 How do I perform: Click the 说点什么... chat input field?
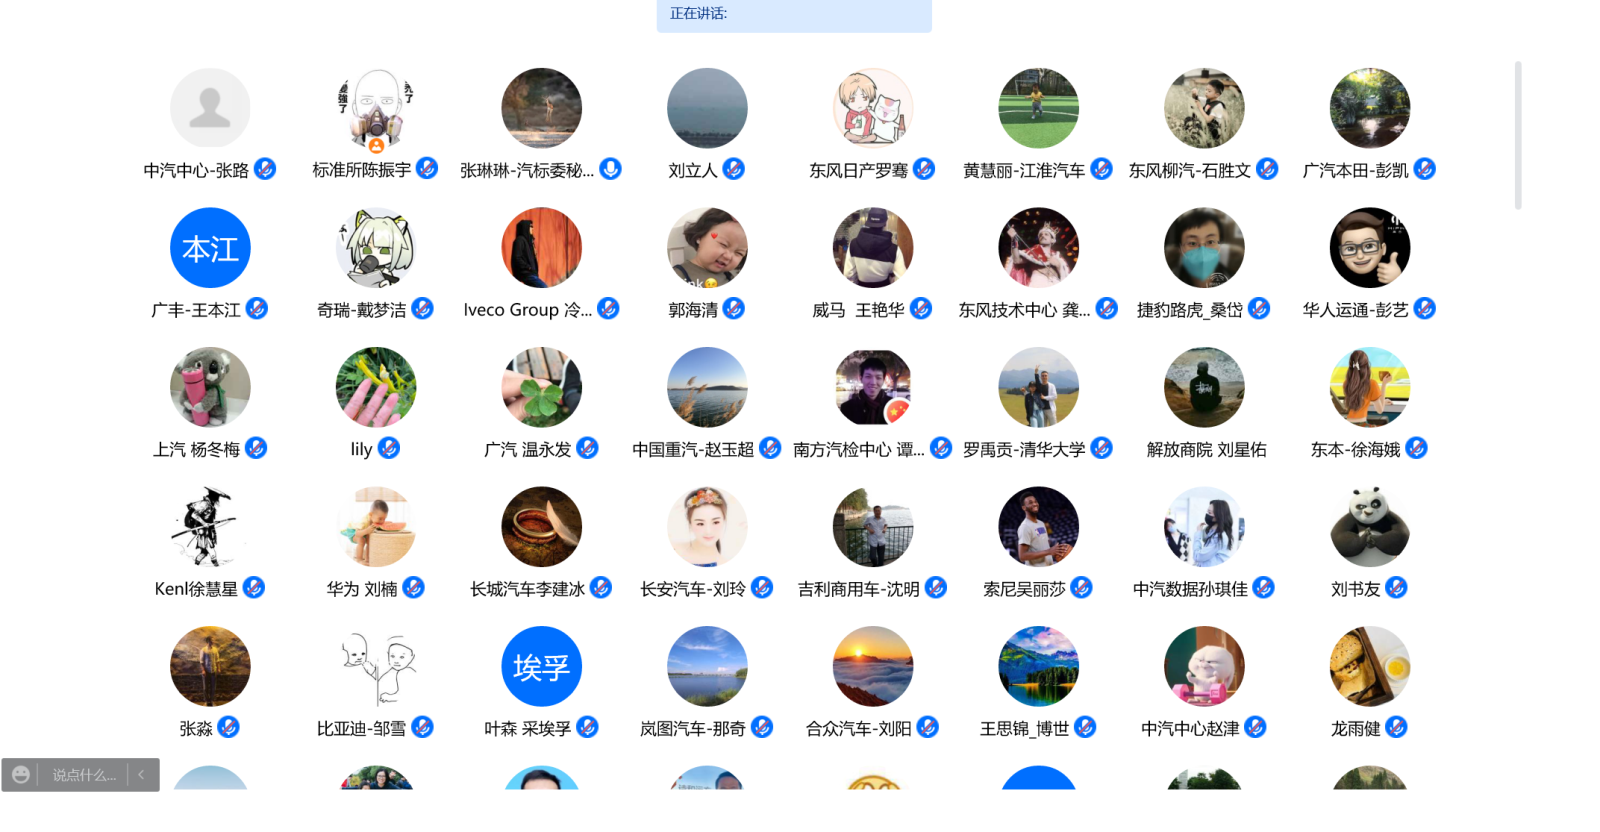click(x=84, y=775)
